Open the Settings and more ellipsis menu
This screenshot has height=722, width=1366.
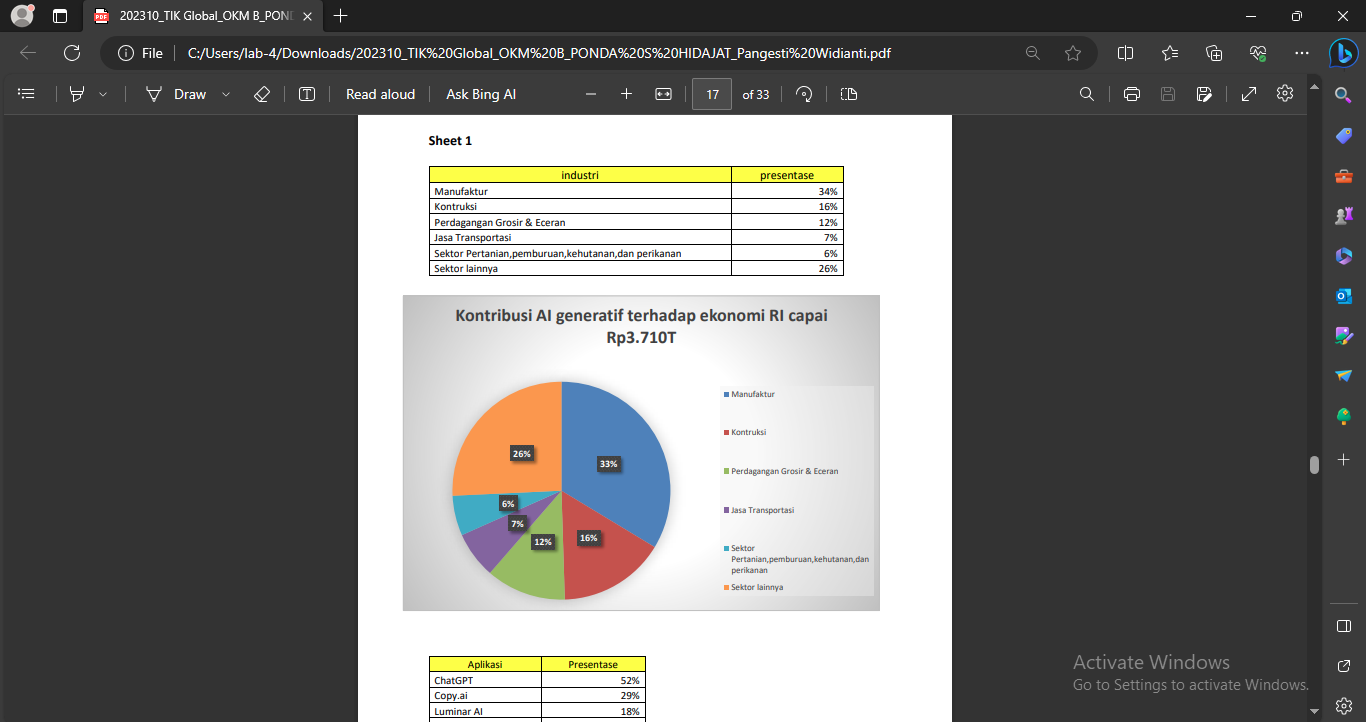[1301, 53]
